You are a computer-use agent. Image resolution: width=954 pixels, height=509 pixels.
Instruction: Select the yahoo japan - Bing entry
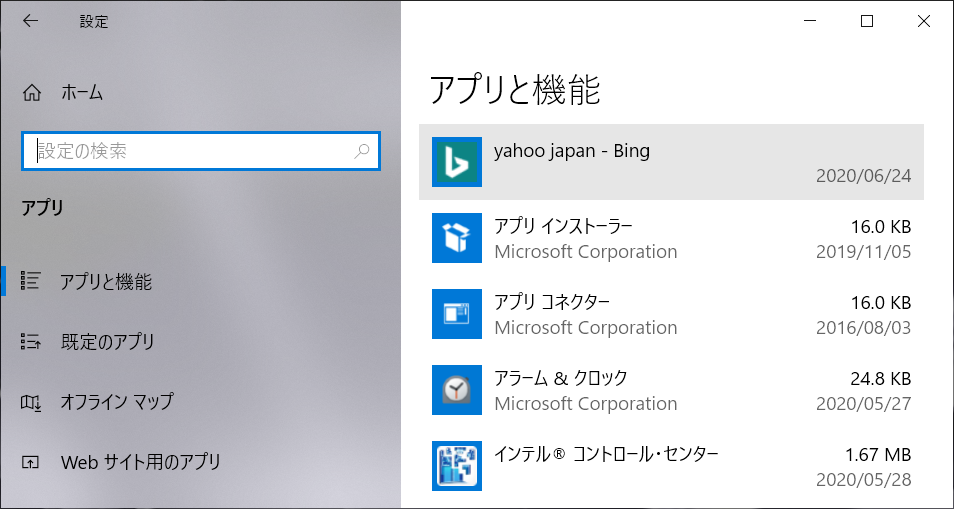672,162
